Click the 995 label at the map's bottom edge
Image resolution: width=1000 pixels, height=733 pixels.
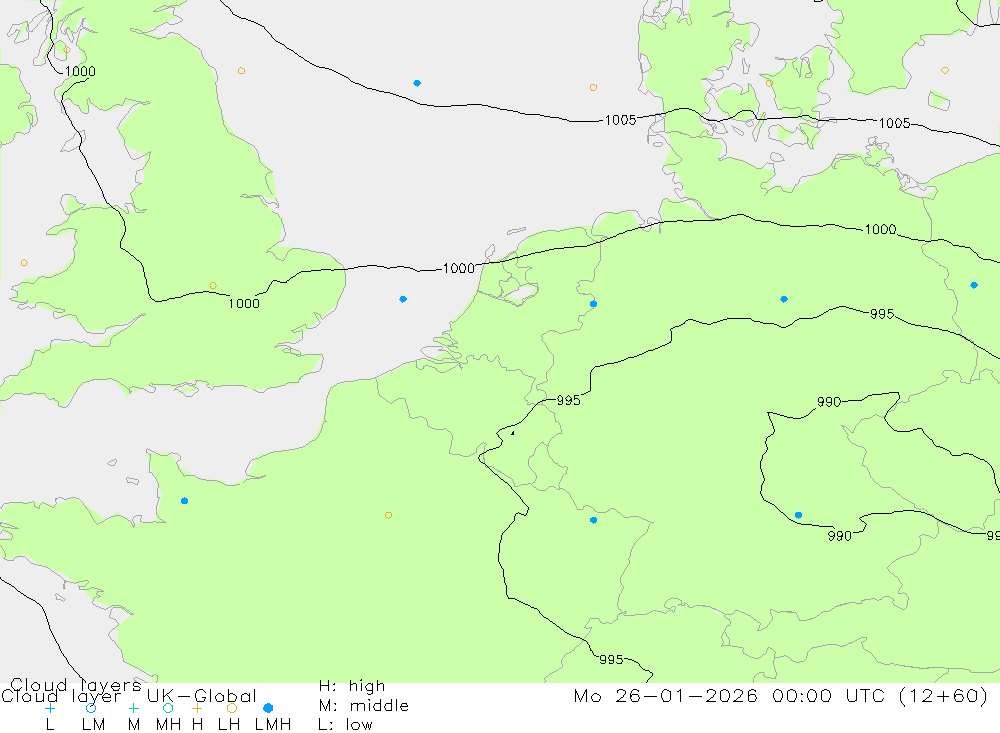pyautogui.click(x=611, y=660)
